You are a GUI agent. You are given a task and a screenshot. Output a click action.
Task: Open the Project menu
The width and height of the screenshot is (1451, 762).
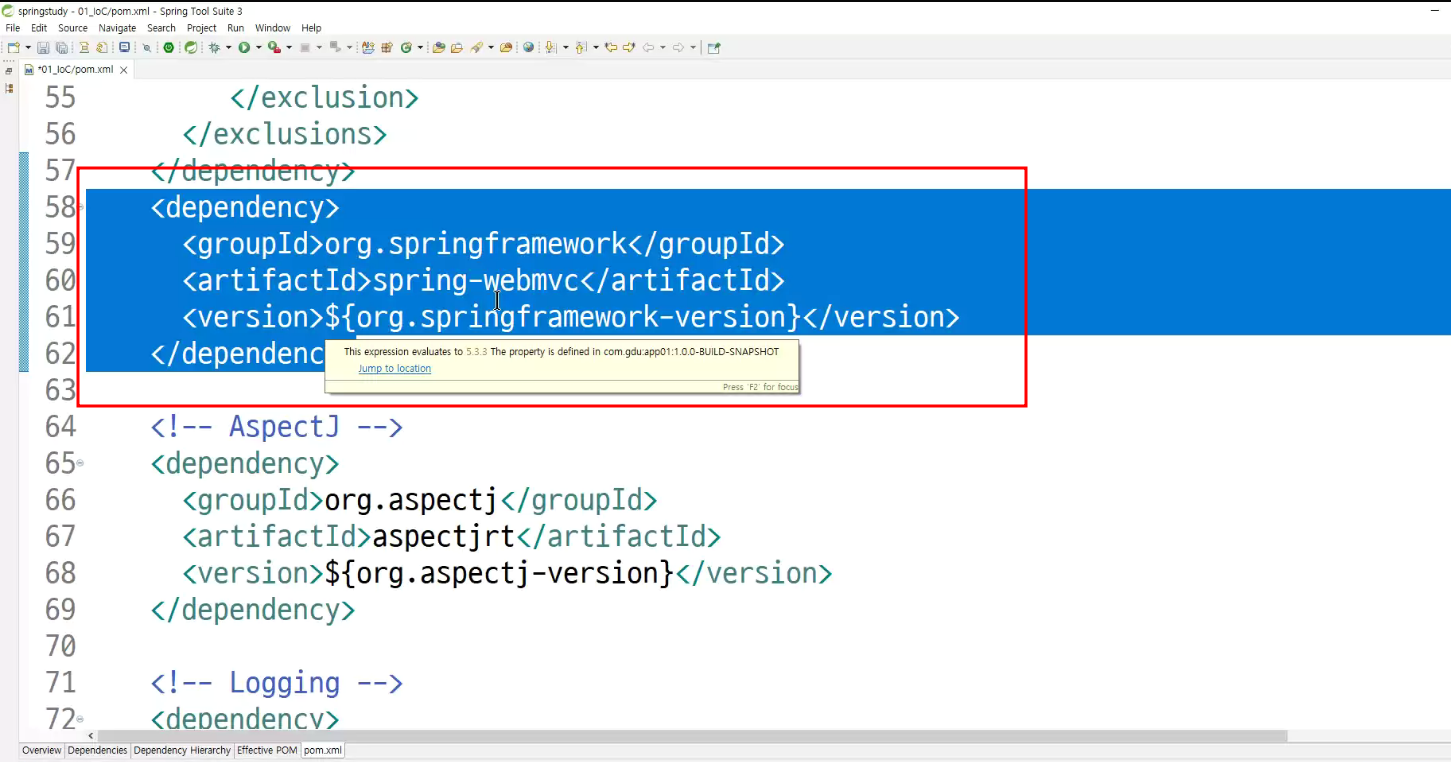point(202,28)
